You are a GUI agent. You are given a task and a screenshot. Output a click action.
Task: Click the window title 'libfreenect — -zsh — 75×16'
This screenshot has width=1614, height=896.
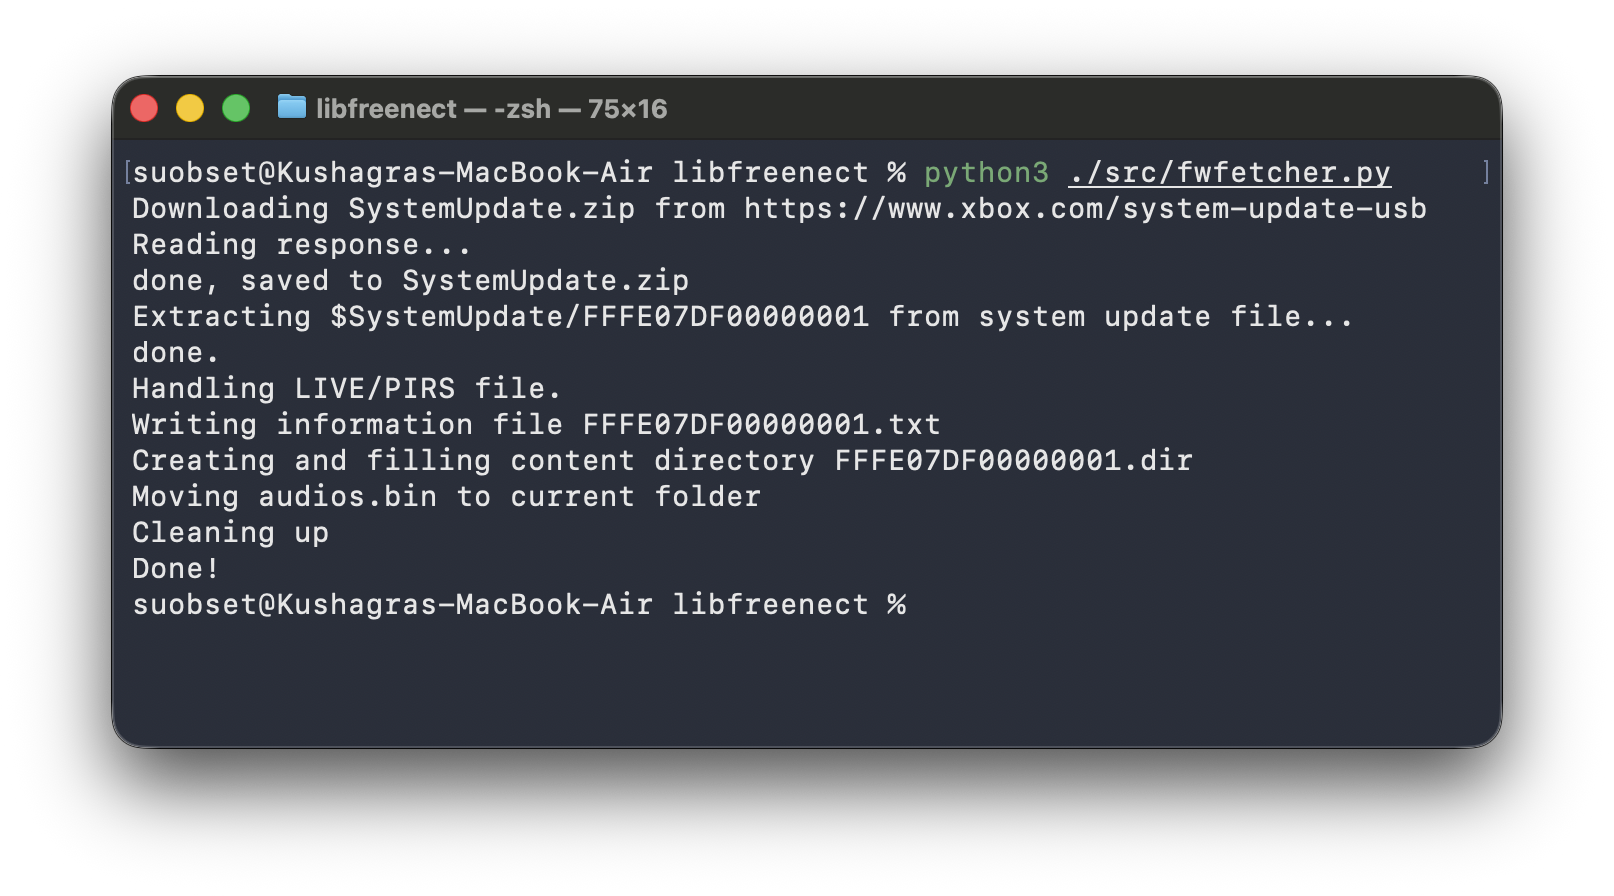(491, 109)
